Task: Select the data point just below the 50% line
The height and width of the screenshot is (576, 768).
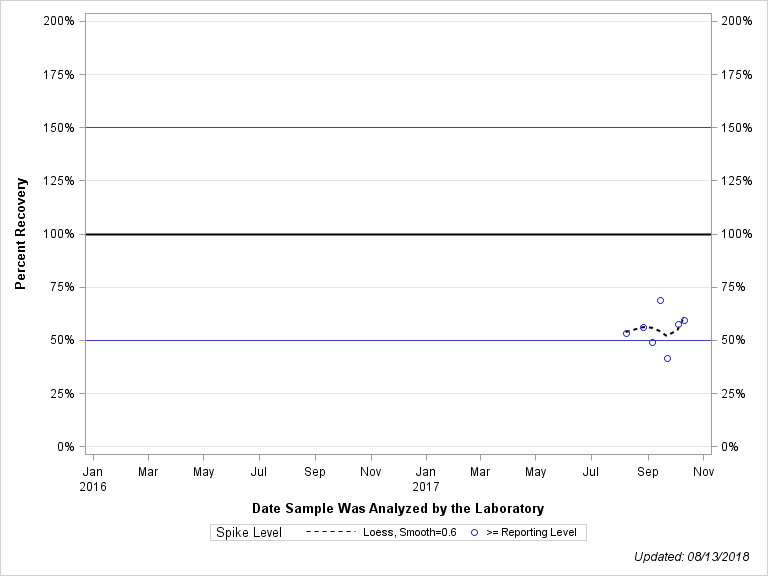Action: [652, 342]
